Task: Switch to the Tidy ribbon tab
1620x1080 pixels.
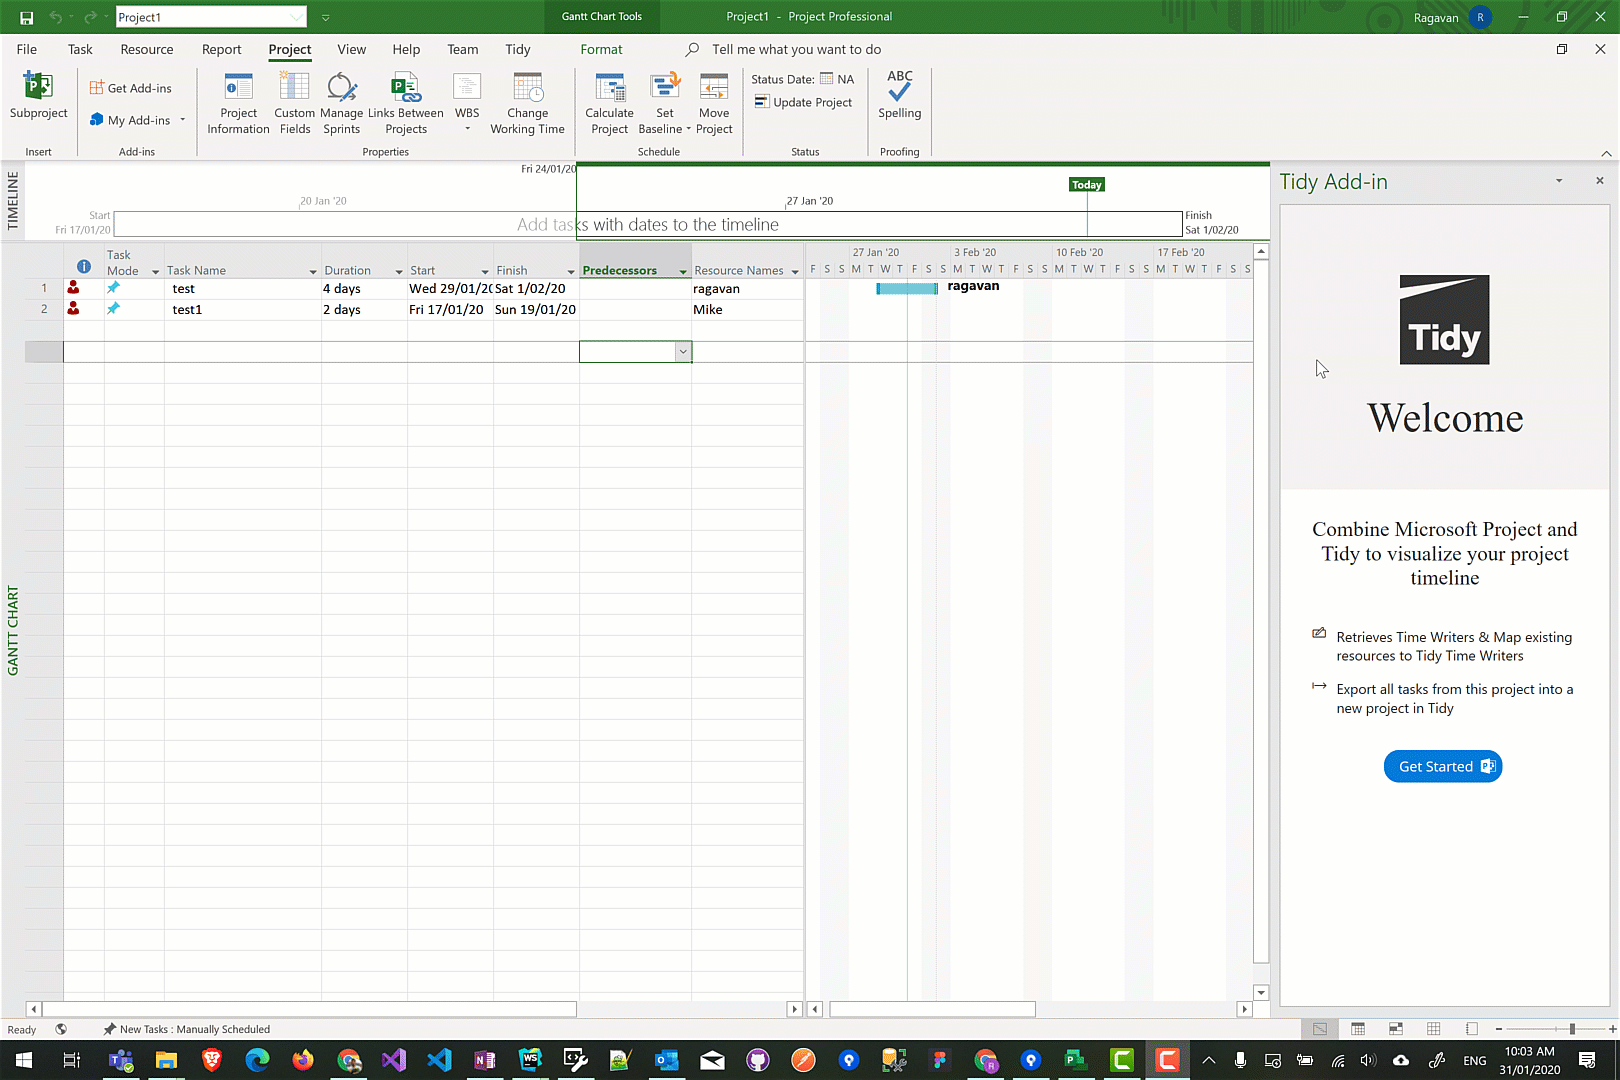Action: [517, 49]
